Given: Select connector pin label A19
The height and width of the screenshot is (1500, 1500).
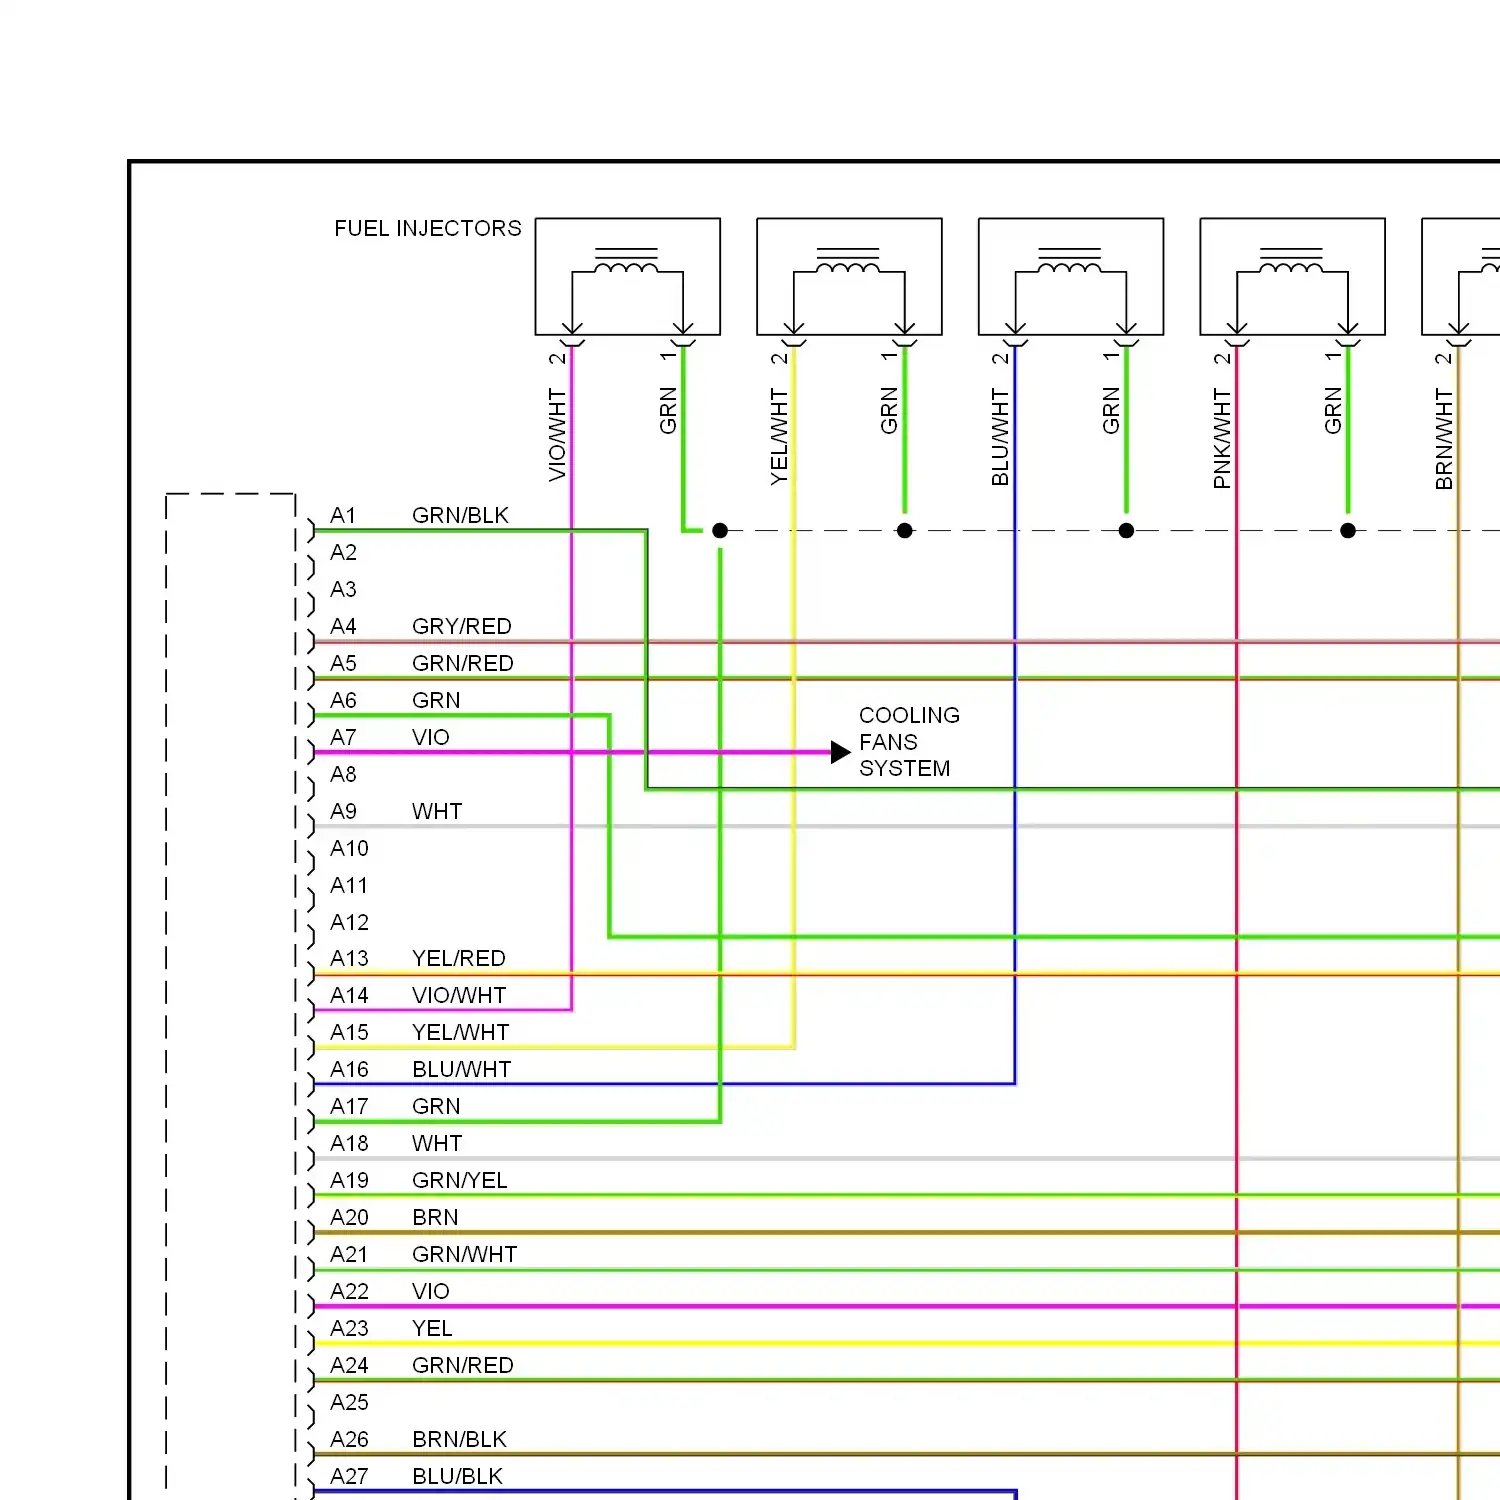Looking at the screenshot, I should point(349,1181).
